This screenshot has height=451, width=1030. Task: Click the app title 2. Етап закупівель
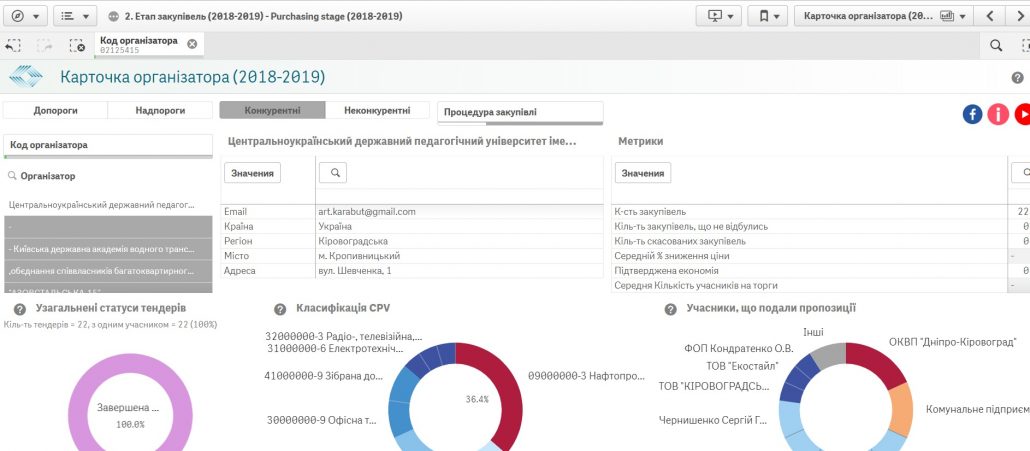click(x=263, y=16)
